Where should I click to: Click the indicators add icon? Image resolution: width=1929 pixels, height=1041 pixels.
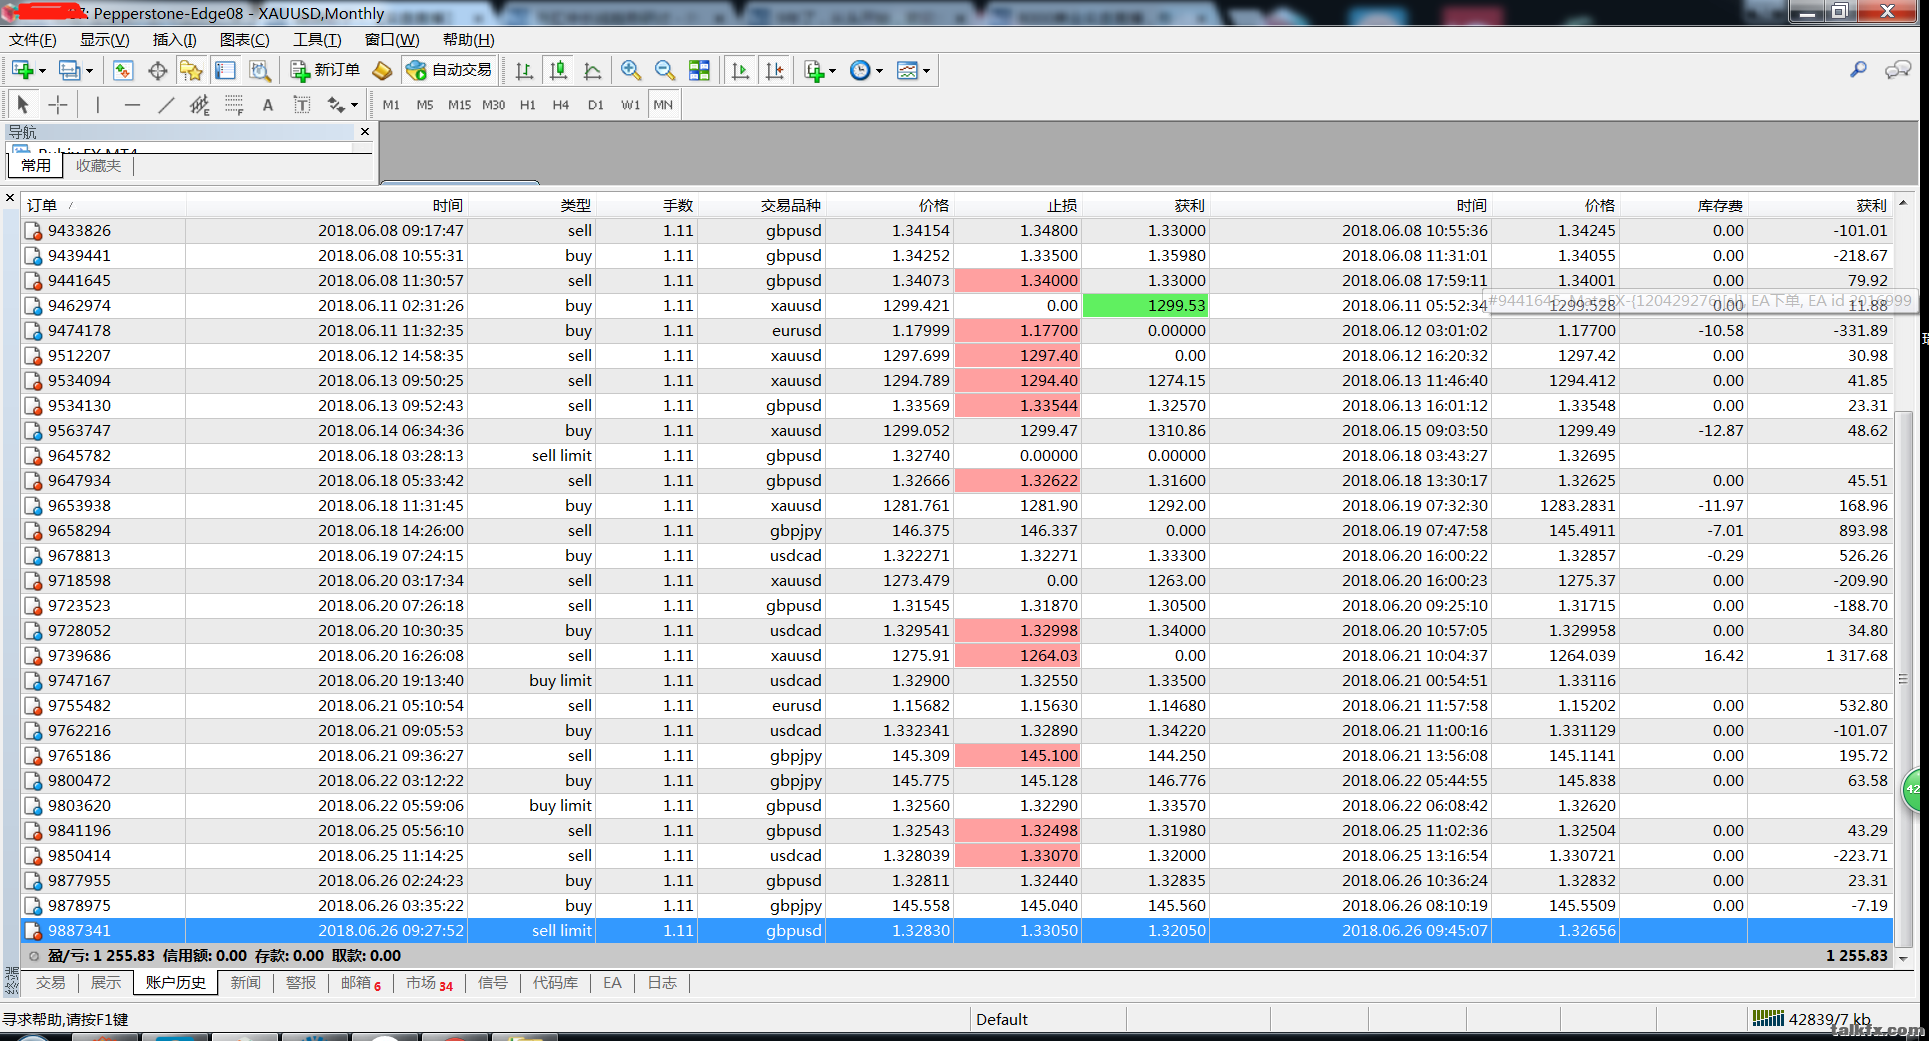click(x=814, y=70)
